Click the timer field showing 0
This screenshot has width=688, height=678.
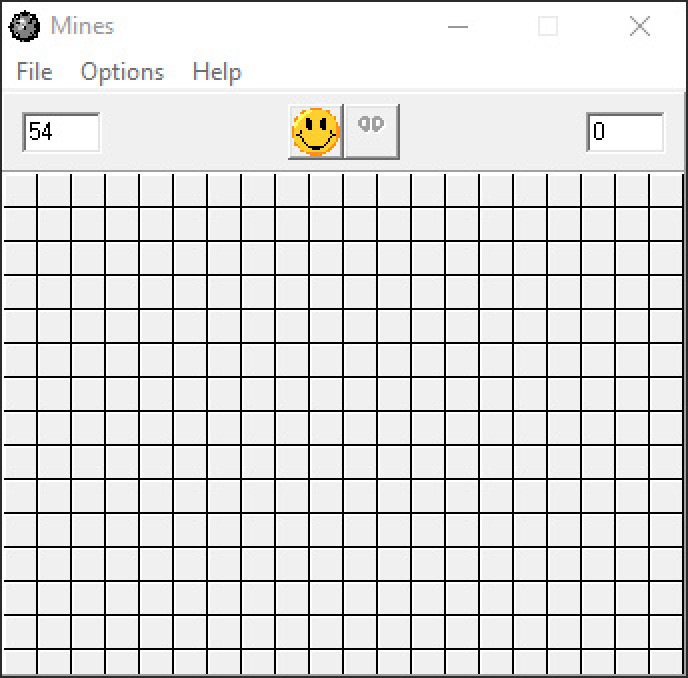coord(625,132)
